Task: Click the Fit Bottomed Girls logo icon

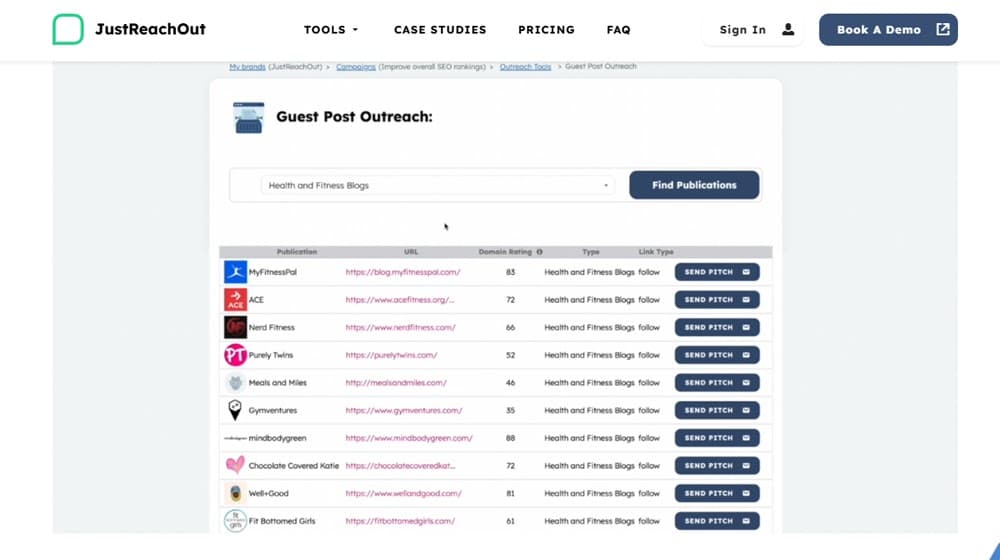Action: pos(235,521)
